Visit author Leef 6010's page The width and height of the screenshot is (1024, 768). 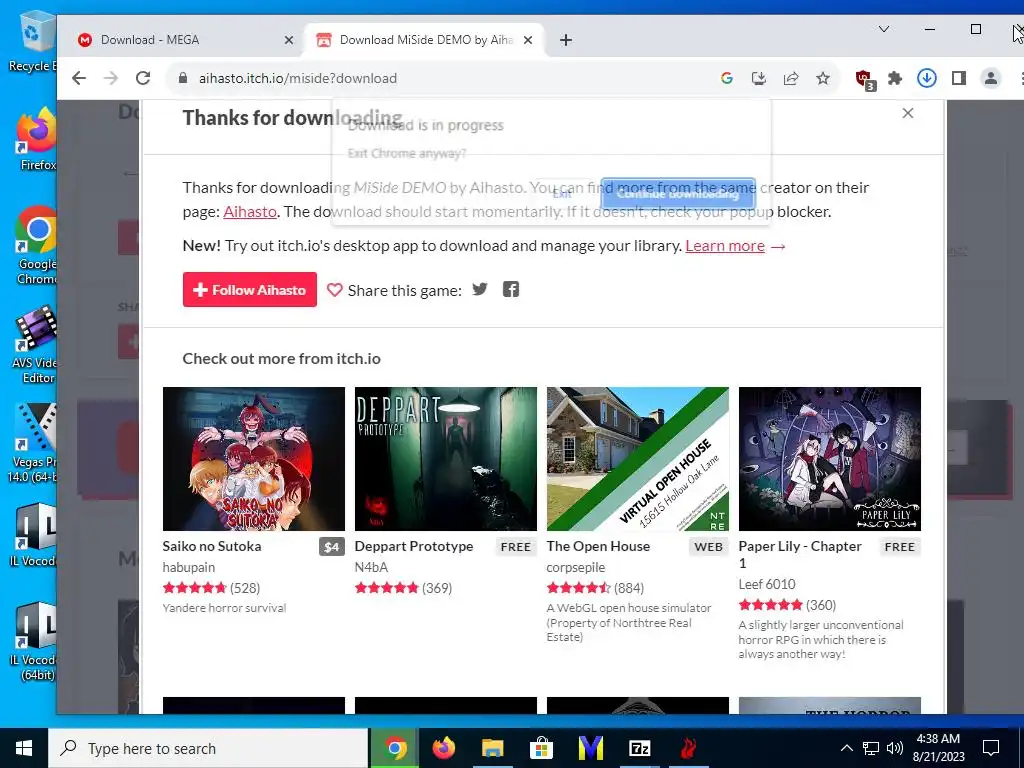pyautogui.click(x=767, y=584)
